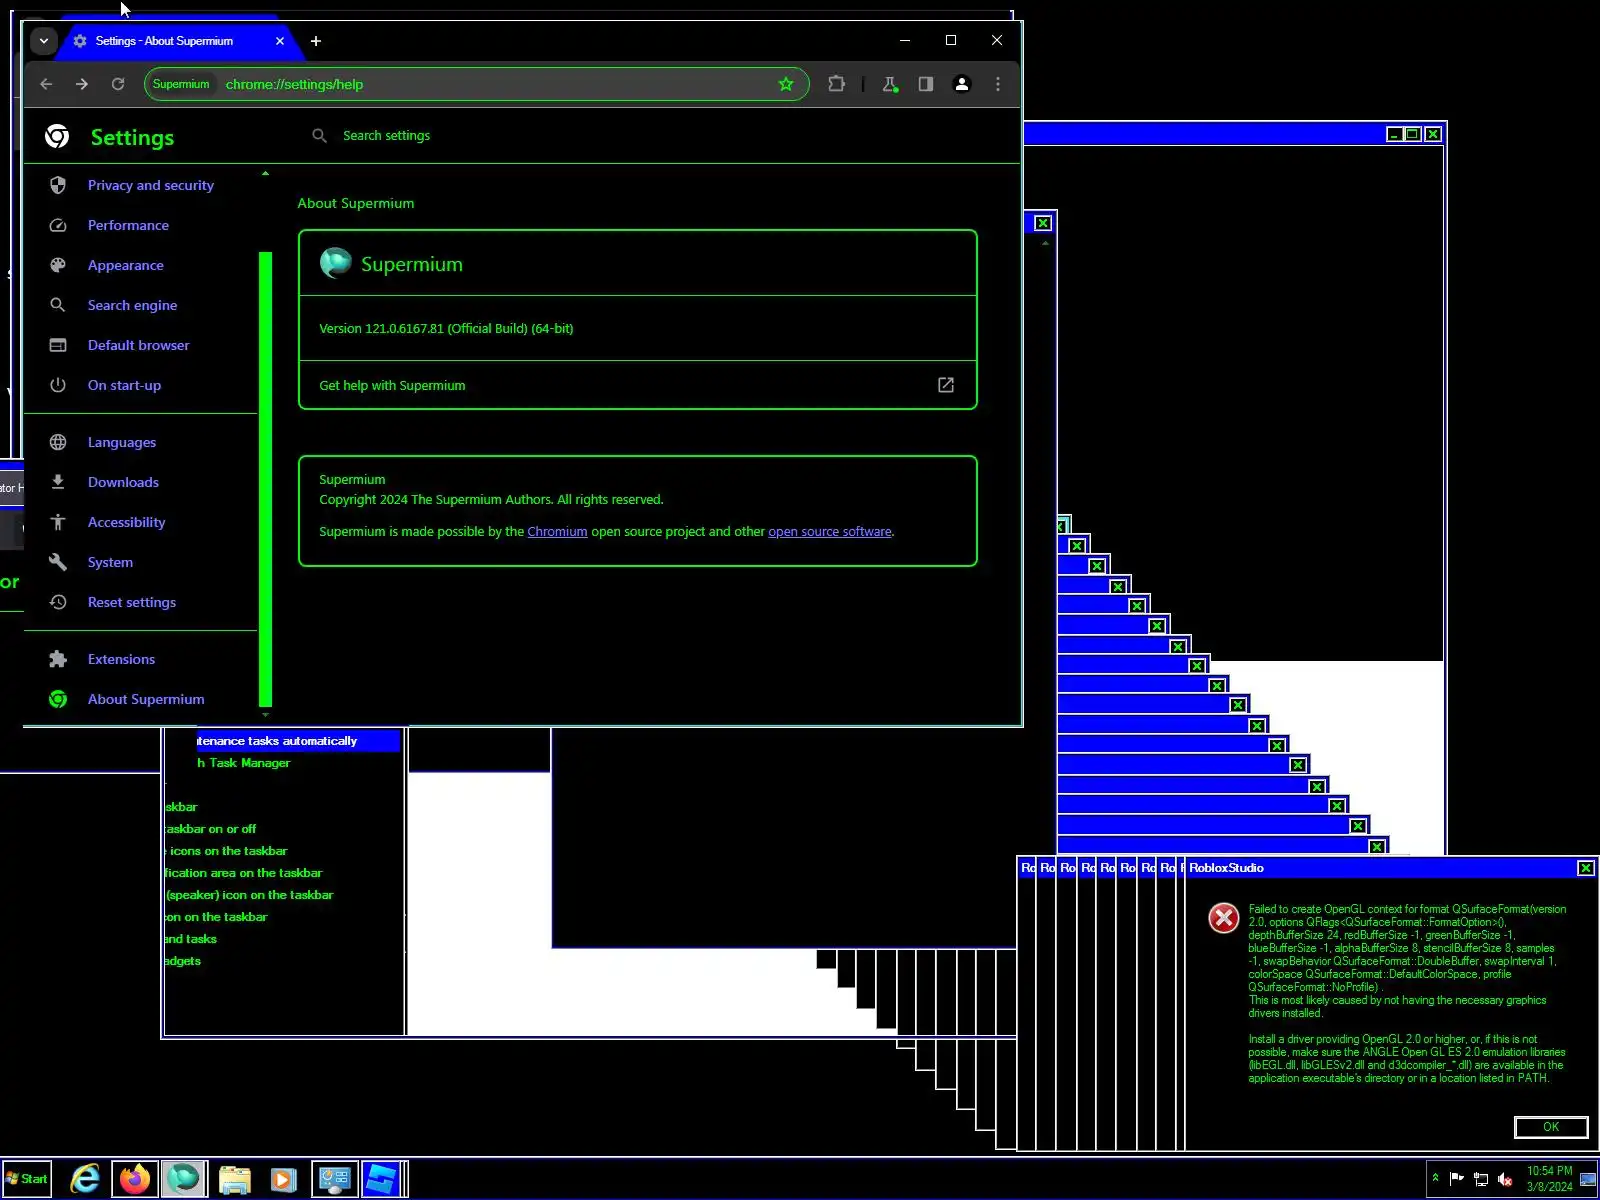
Task: Launch Firefox from the taskbar
Action: point(135,1179)
